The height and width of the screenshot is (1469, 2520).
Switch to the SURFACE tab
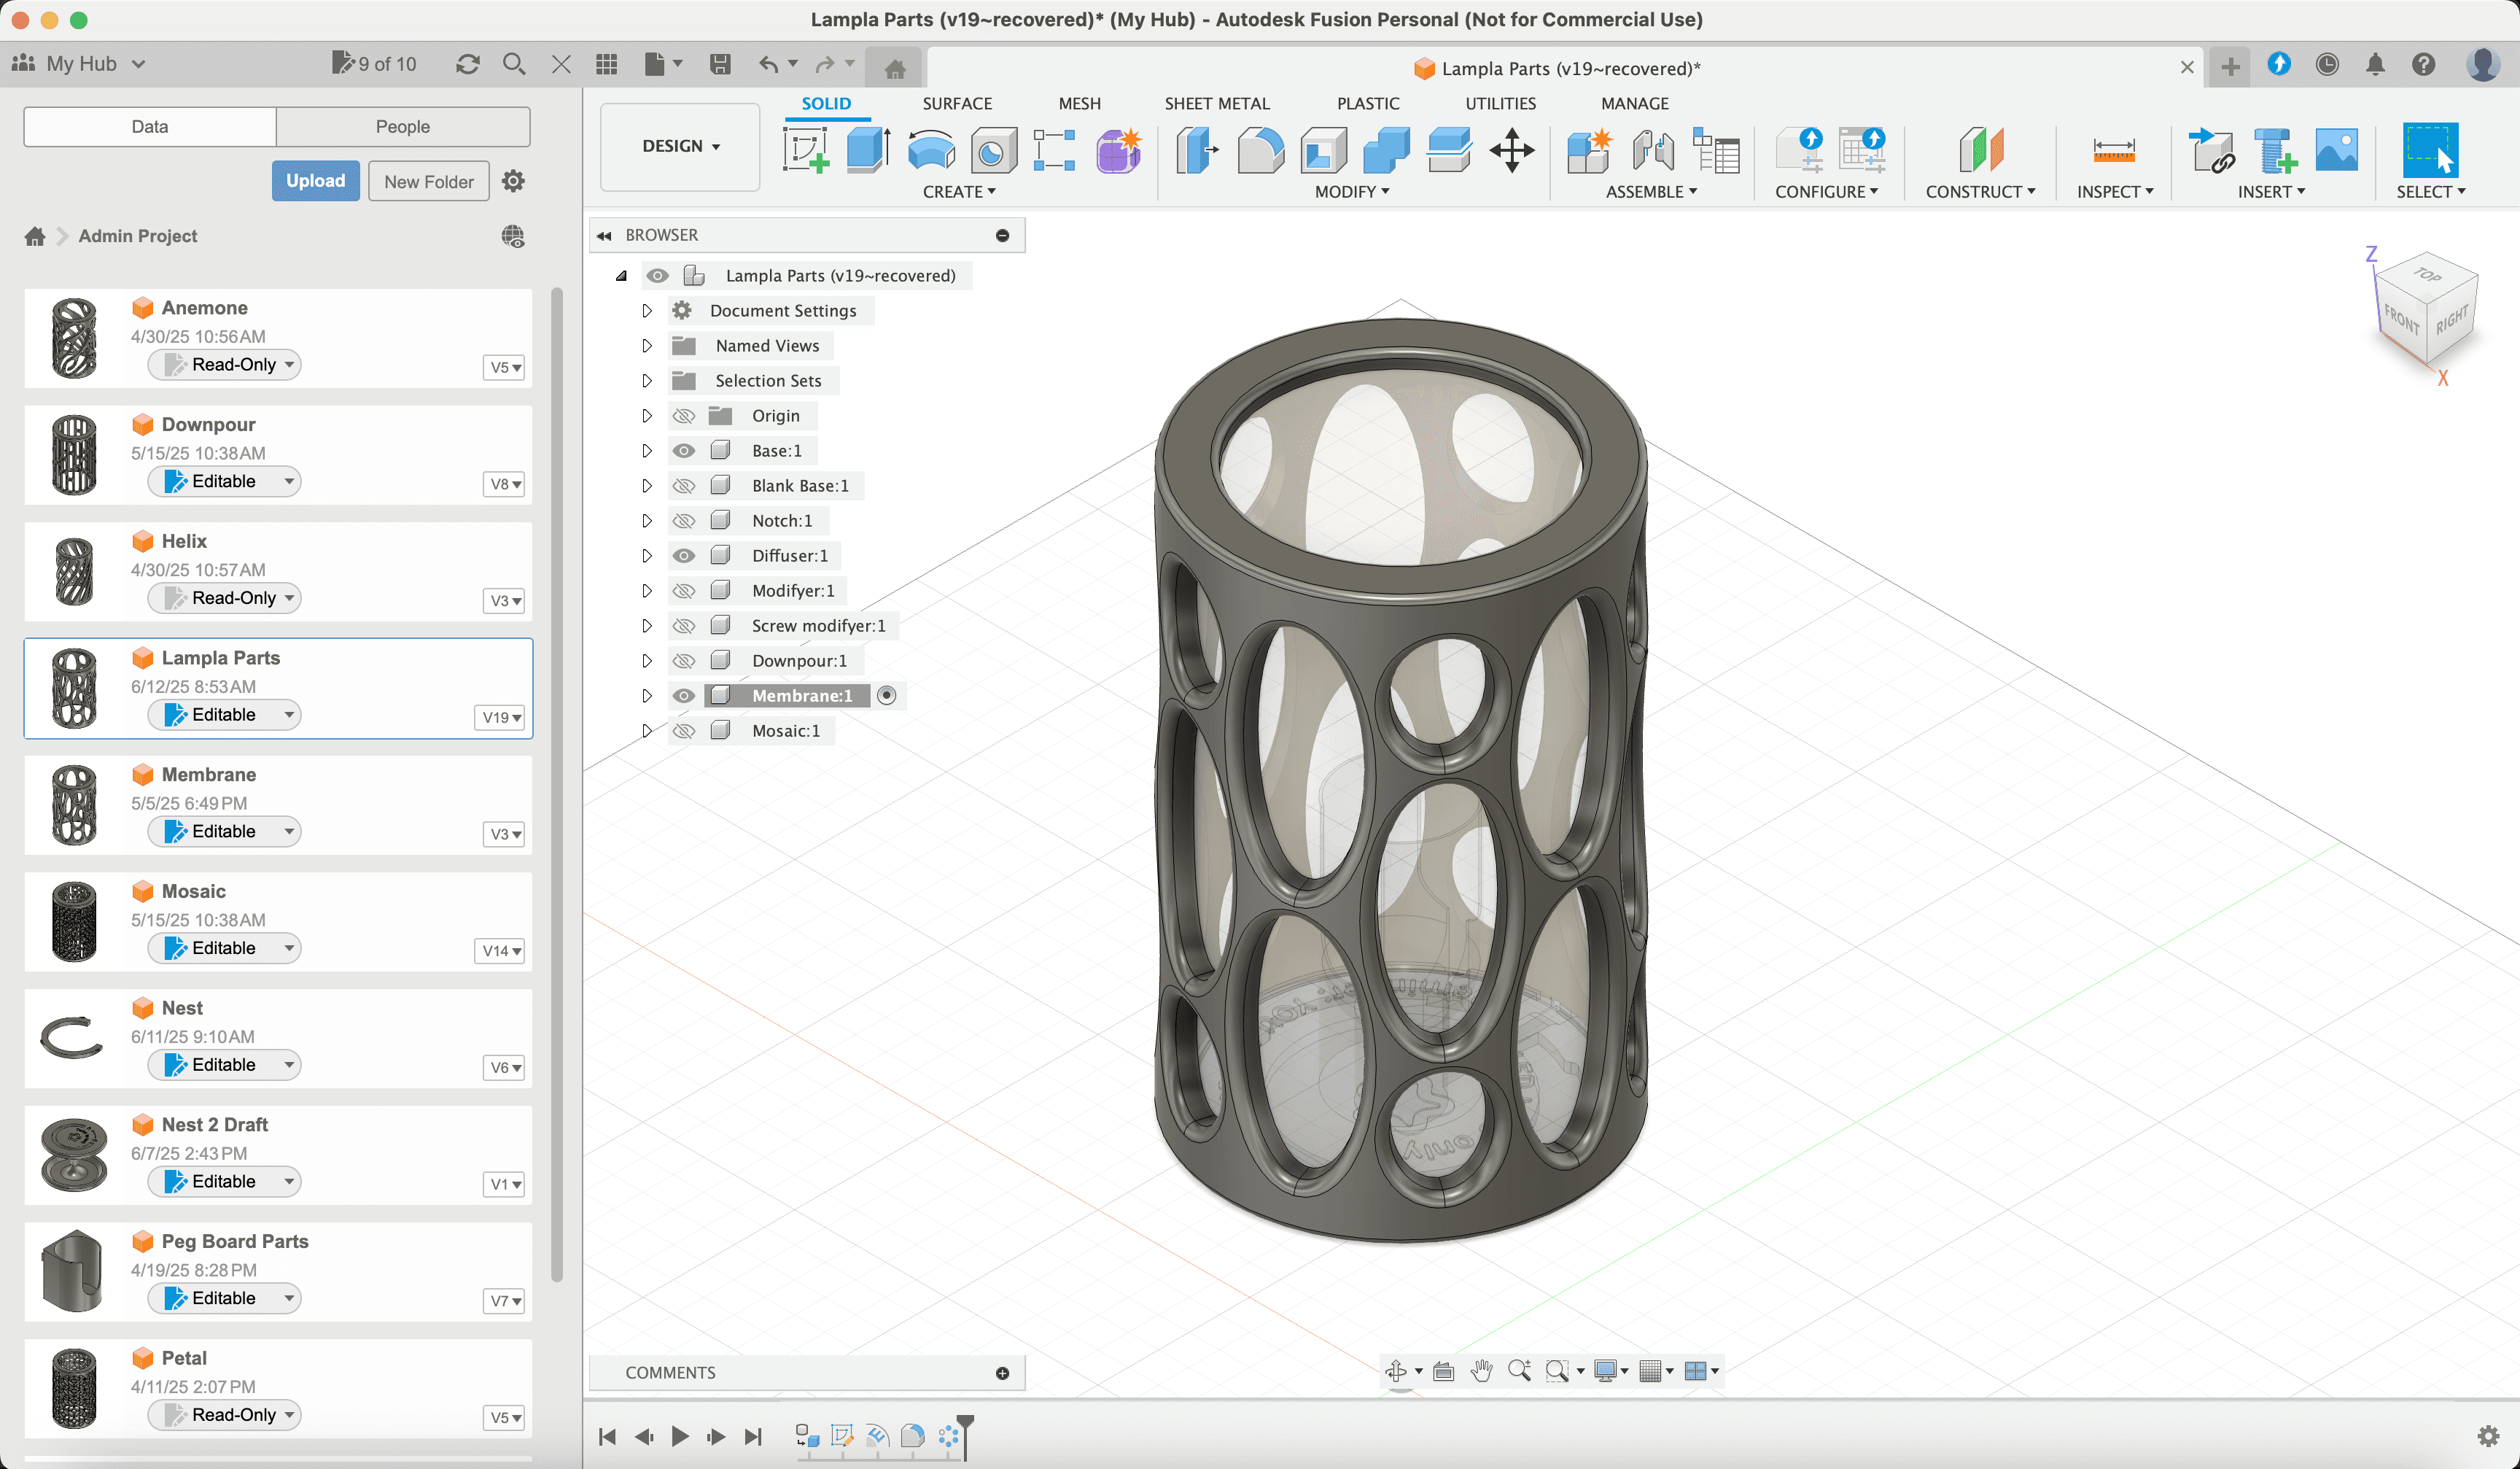956,103
